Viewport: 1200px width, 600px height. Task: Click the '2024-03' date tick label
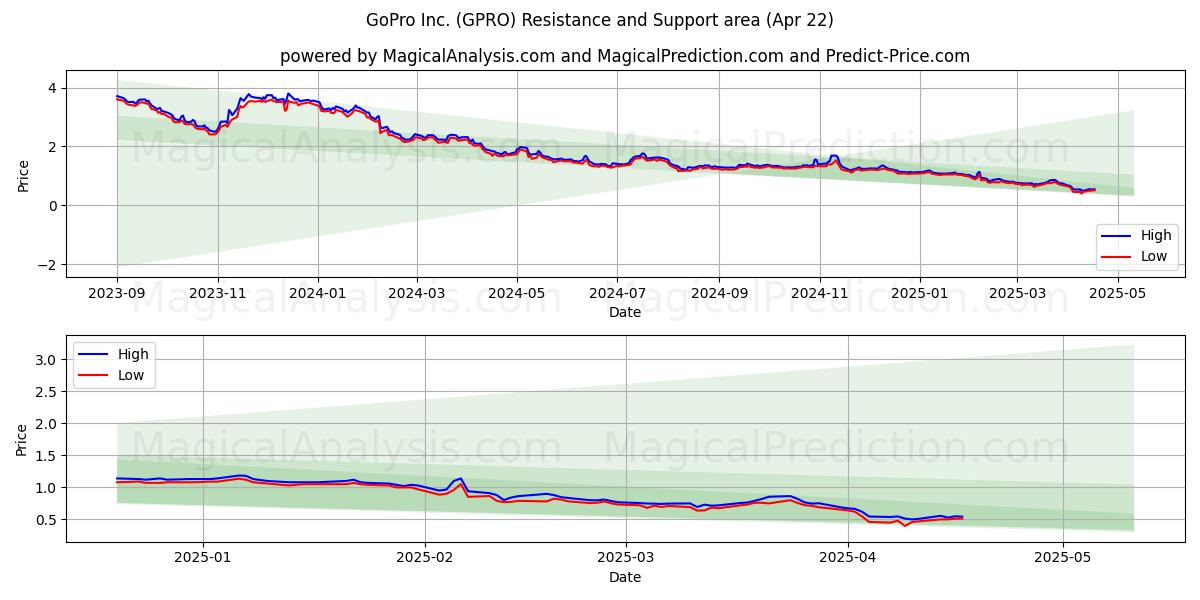pyautogui.click(x=417, y=294)
